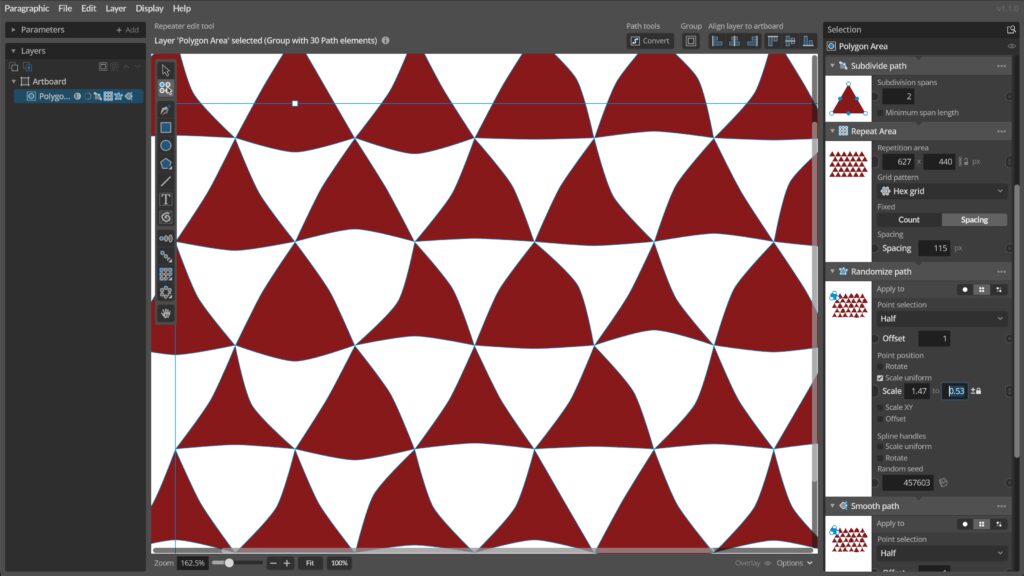Adjust the zoom slider handle

coord(229,563)
